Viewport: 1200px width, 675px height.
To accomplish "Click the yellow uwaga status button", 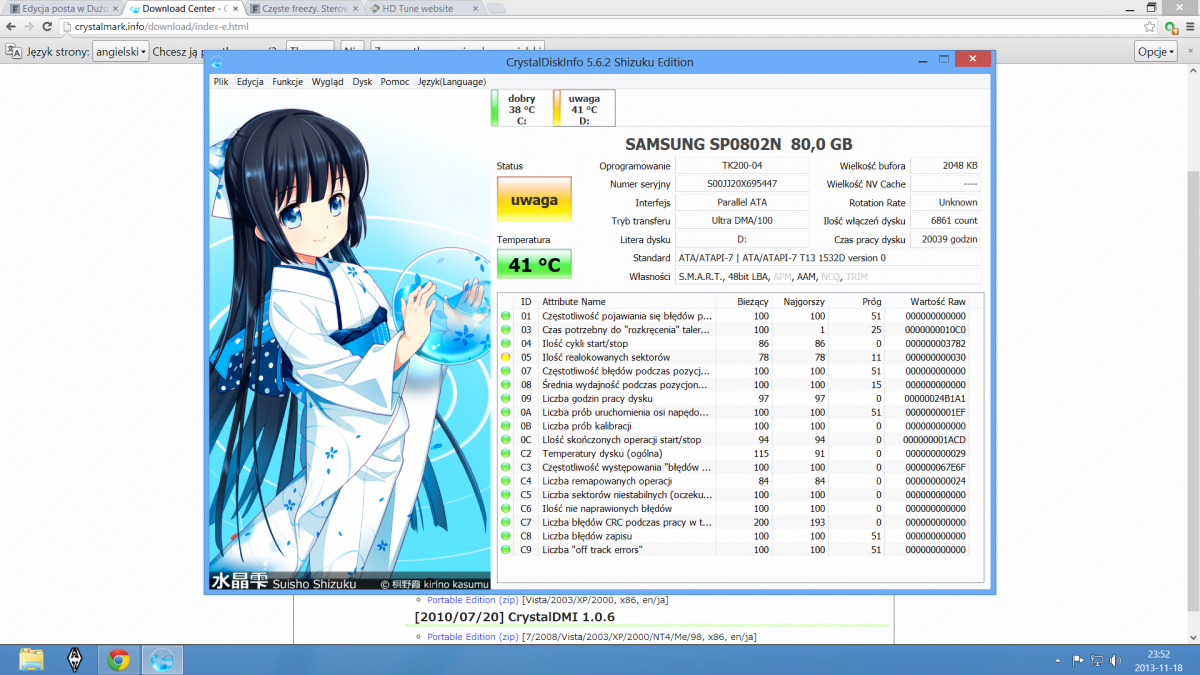I will click(534, 199).
